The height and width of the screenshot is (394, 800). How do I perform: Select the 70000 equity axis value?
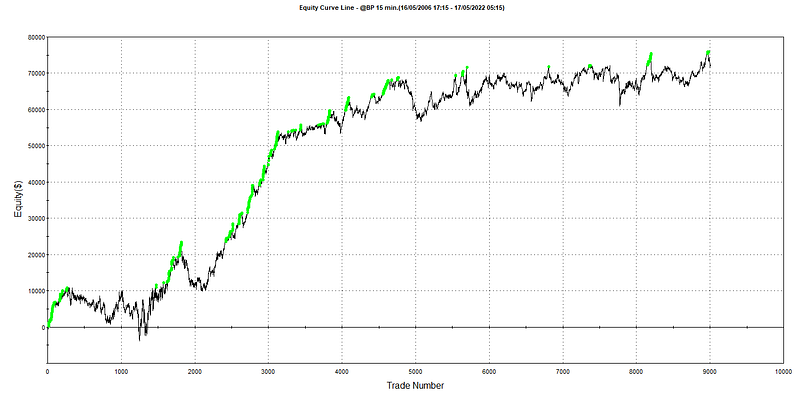[x=36, y=73]
